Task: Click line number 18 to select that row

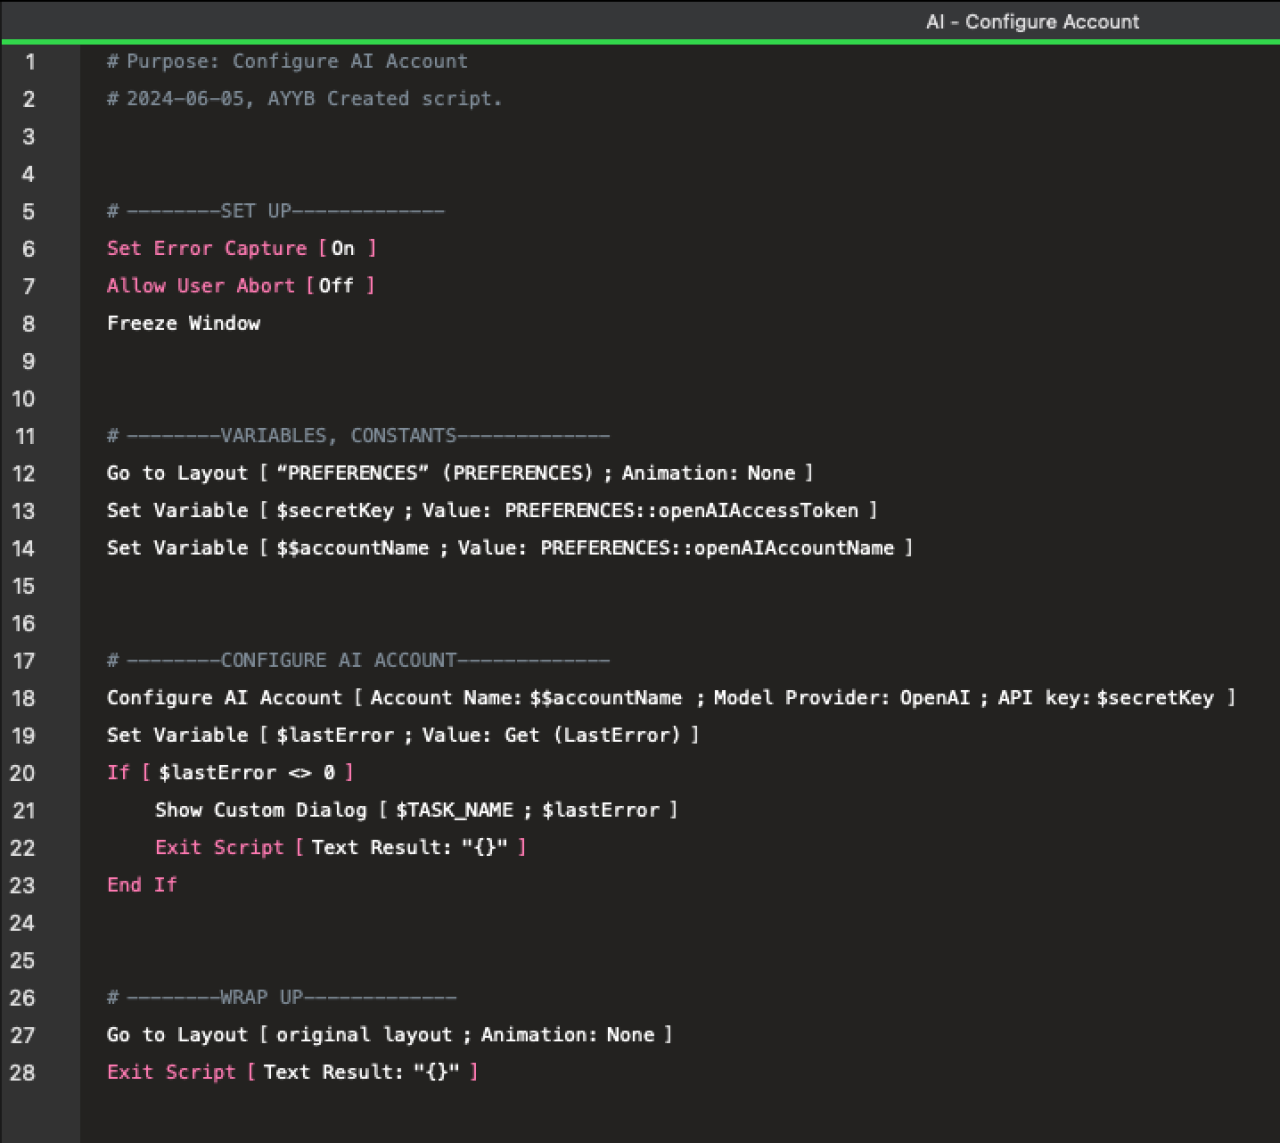Action: (24, 697)
